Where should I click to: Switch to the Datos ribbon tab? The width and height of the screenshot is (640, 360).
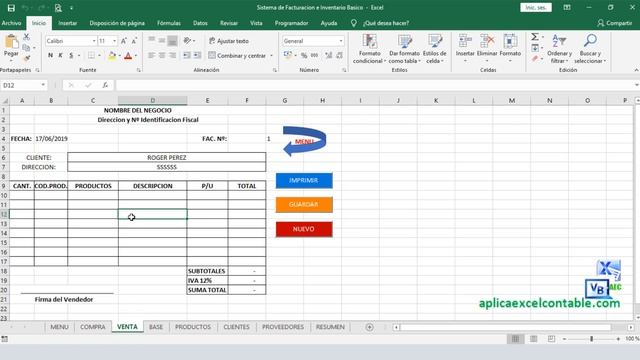[200, 23]
